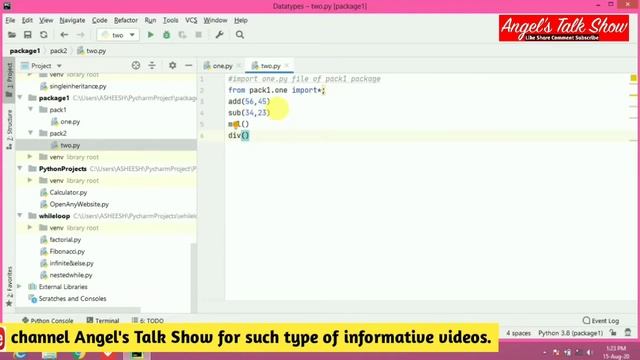Click the Save All toolbar icon
The image size is (640, 360).
coord(27,35)
